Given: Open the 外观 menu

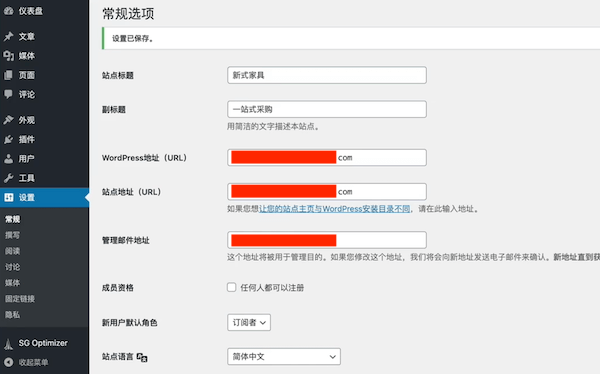Looking at the screenshot, I should pyautogui.click(x=44, y=120).
